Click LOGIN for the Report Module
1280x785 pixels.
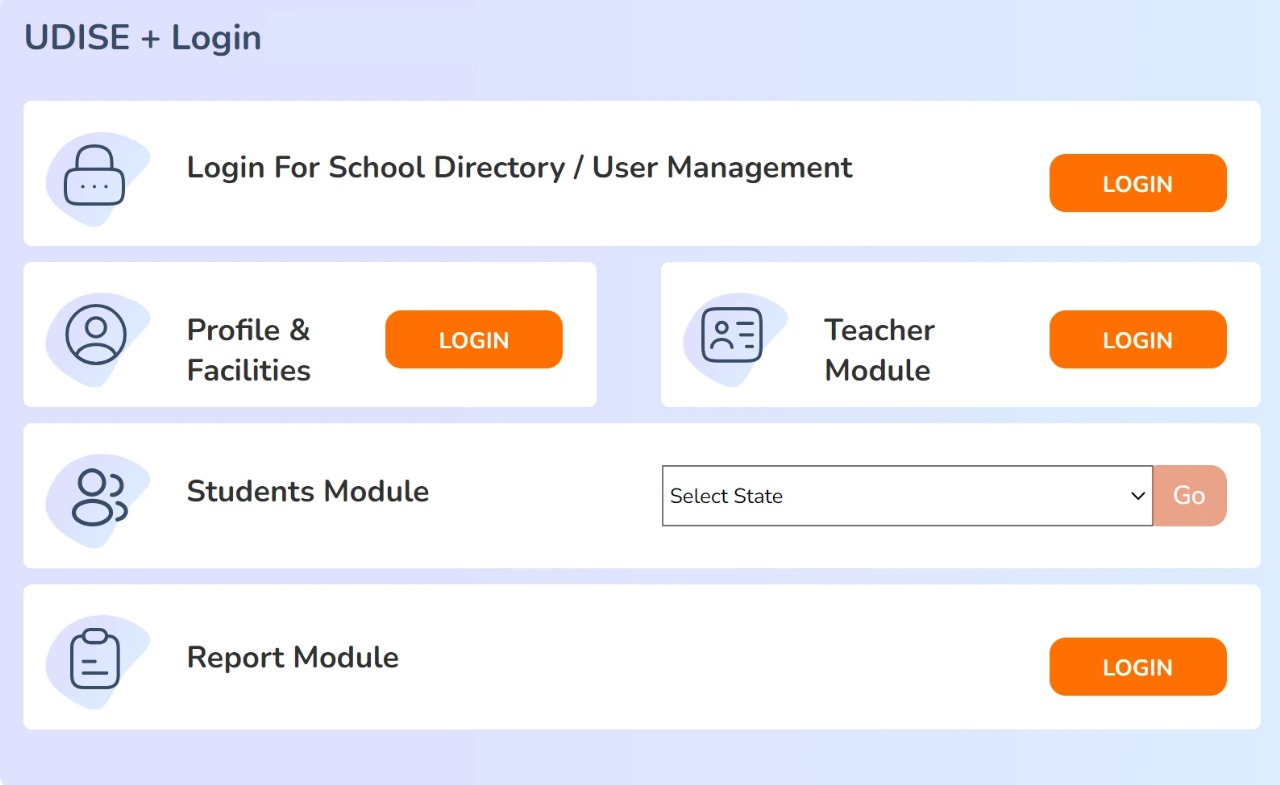pos(1137,666)
